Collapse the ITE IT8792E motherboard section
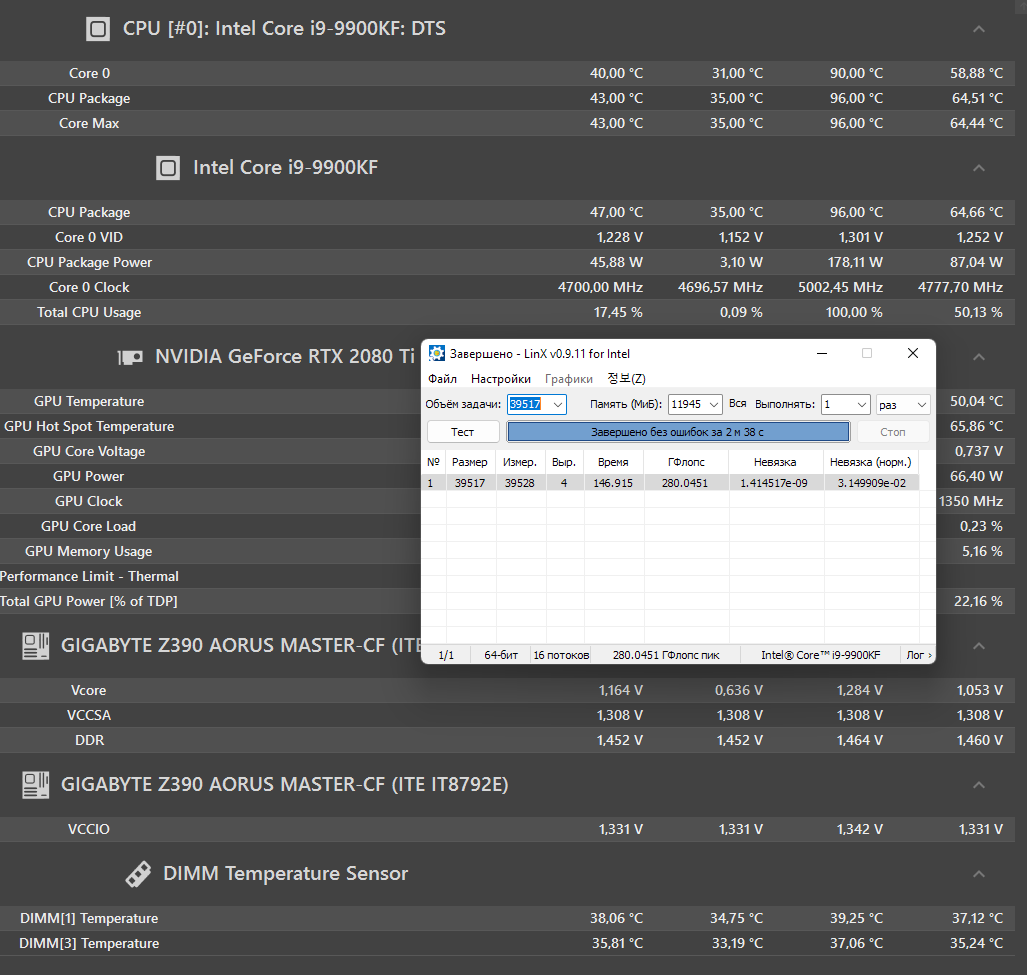 tap(979, 785)
